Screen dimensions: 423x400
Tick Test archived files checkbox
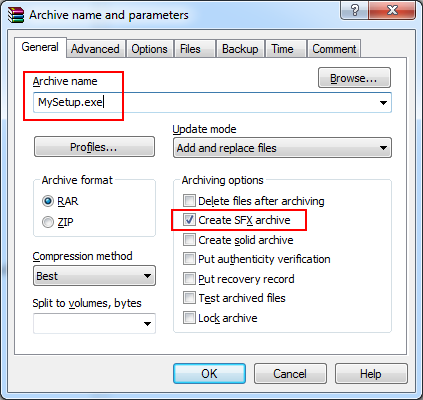pyautogui.click(x=189, y=298)
